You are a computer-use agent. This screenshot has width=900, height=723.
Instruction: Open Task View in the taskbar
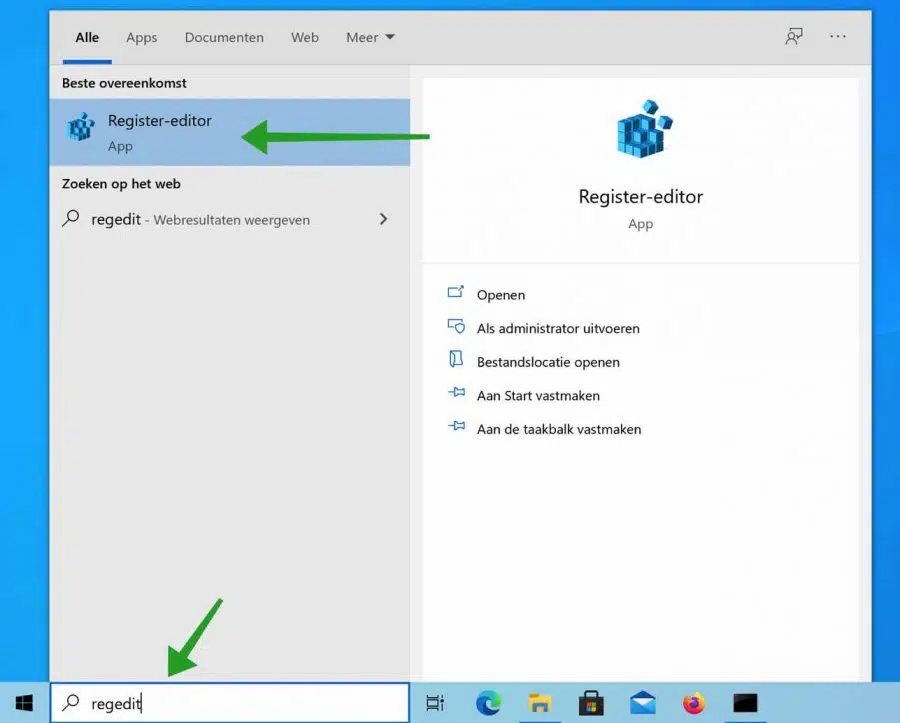435,703
